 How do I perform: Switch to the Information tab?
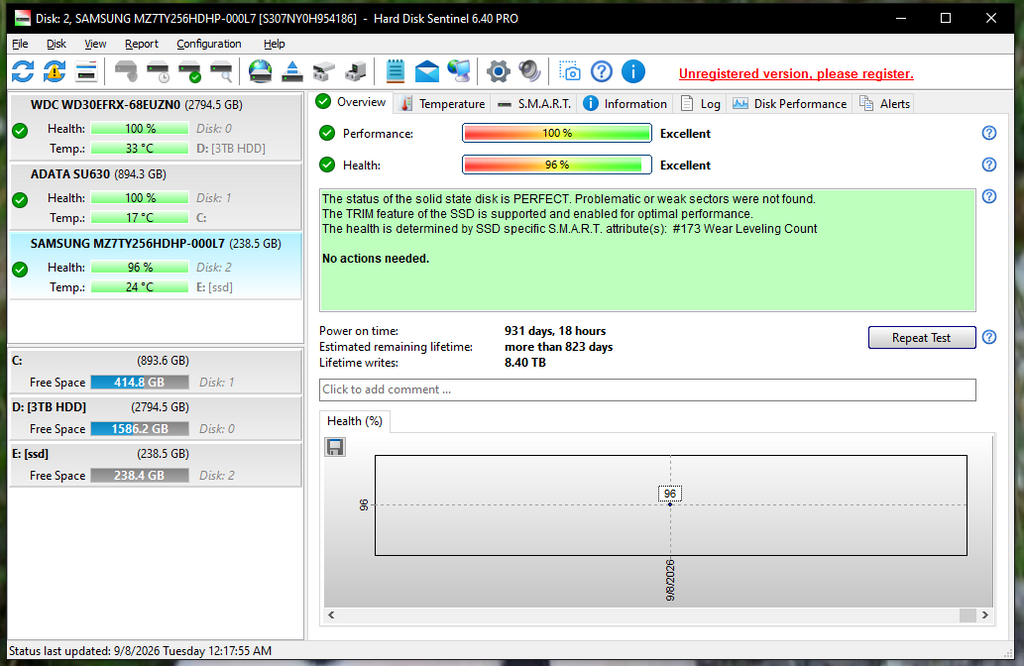pyautogui.click(x=625, y=104)
